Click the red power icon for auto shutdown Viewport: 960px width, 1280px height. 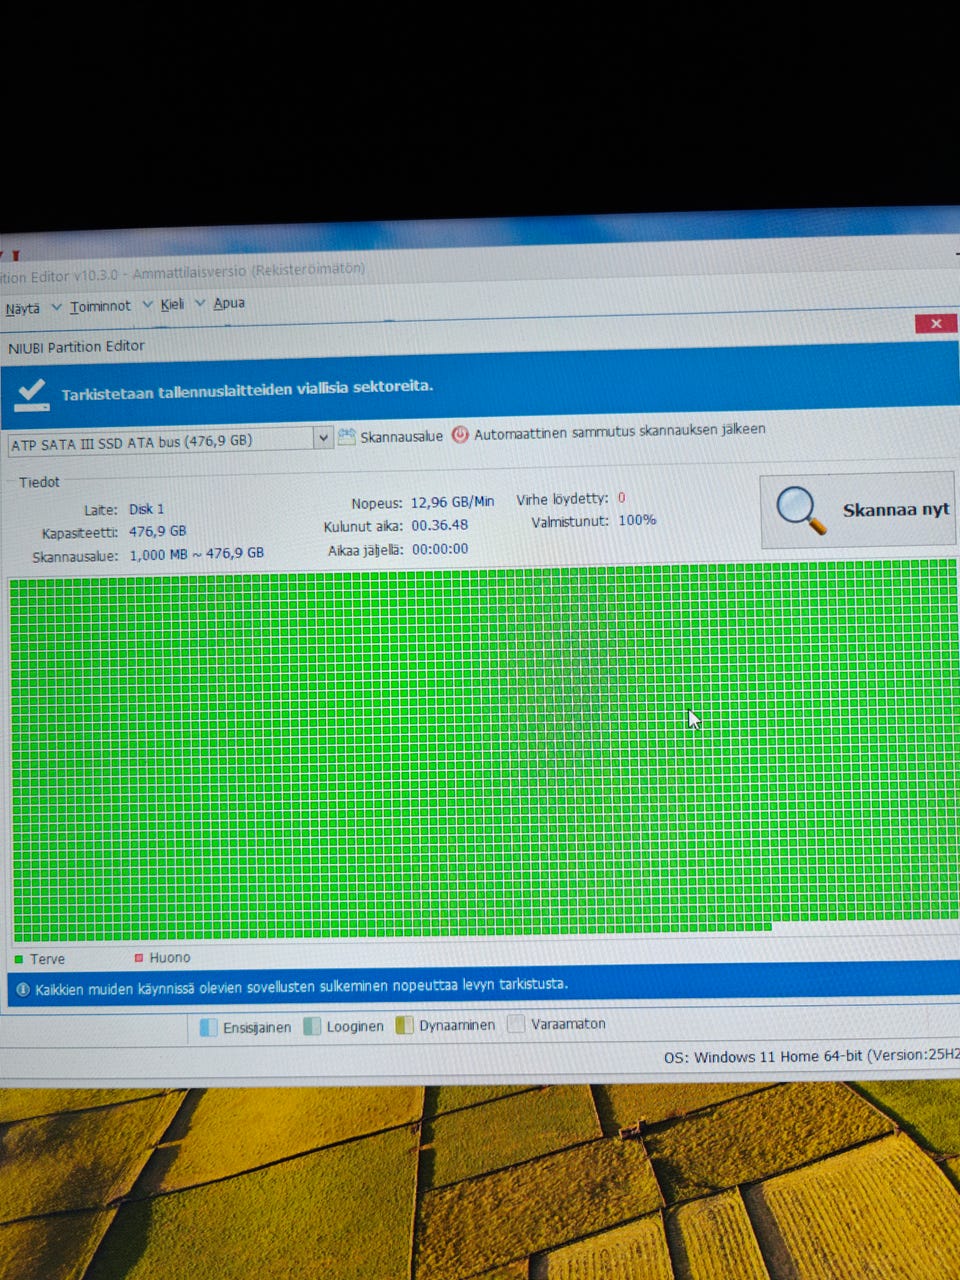[460, 434]
